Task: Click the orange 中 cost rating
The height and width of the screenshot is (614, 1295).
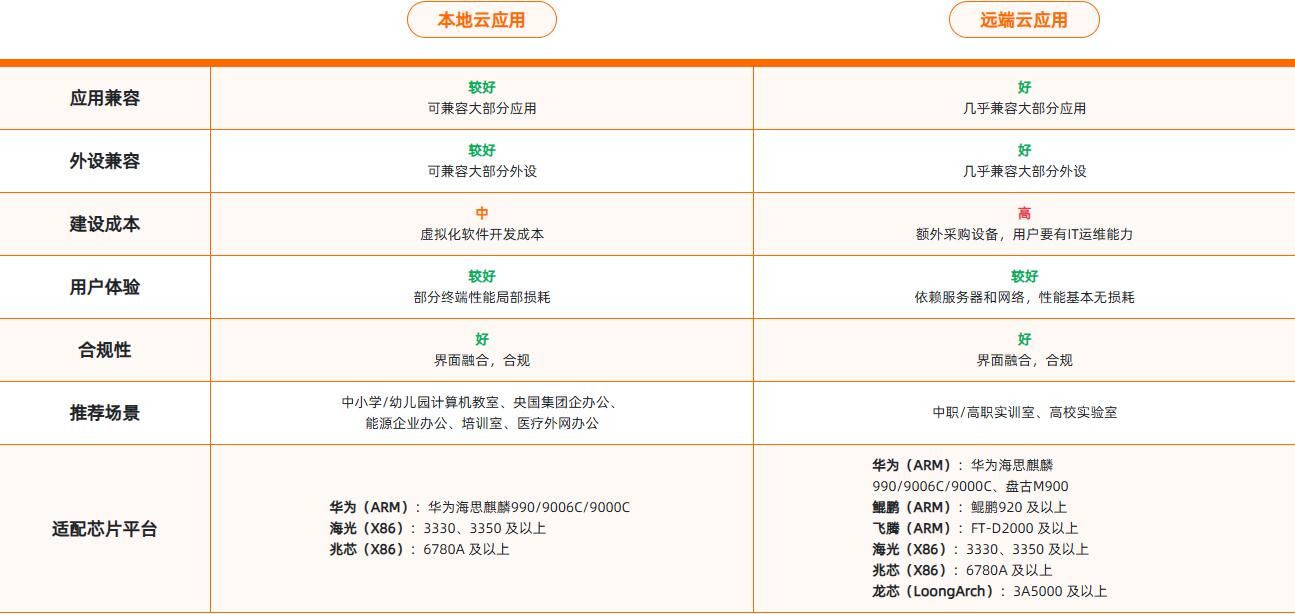Action: [x=482, y=213]
